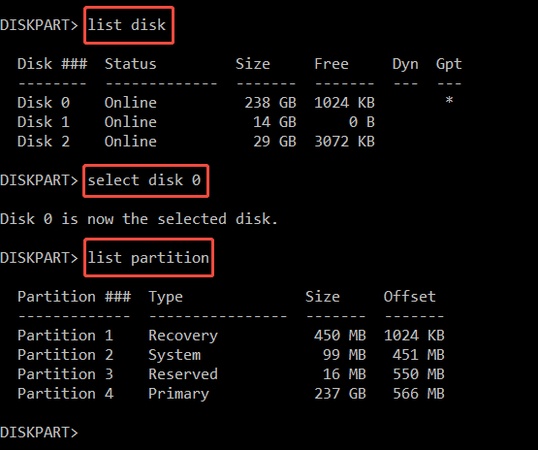
Task: Click the empty DISKPART prompt at bottom
Action: [x=39, y=432]
